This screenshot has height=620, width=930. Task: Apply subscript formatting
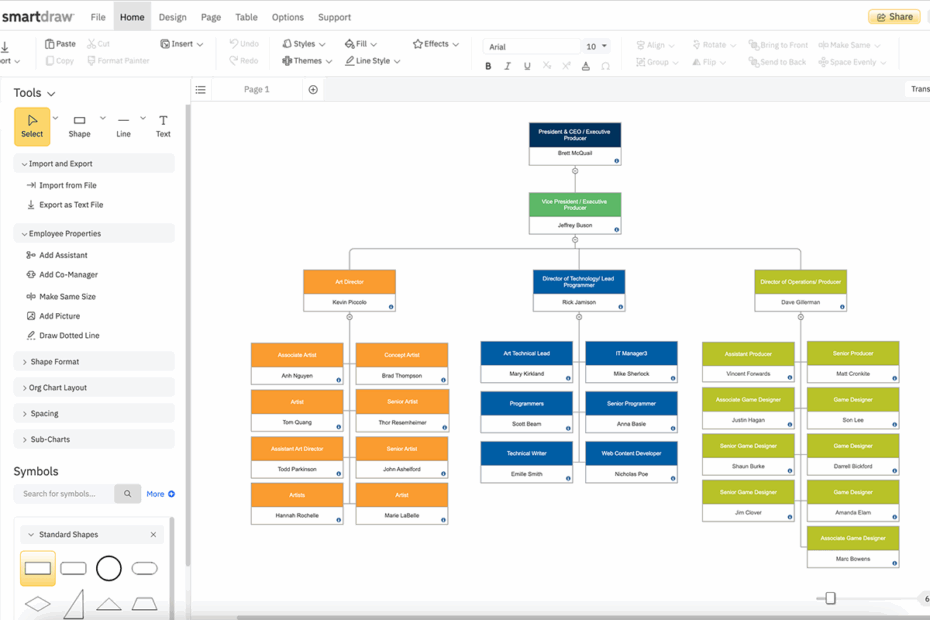pyautogui.click(x=547, y=66)
